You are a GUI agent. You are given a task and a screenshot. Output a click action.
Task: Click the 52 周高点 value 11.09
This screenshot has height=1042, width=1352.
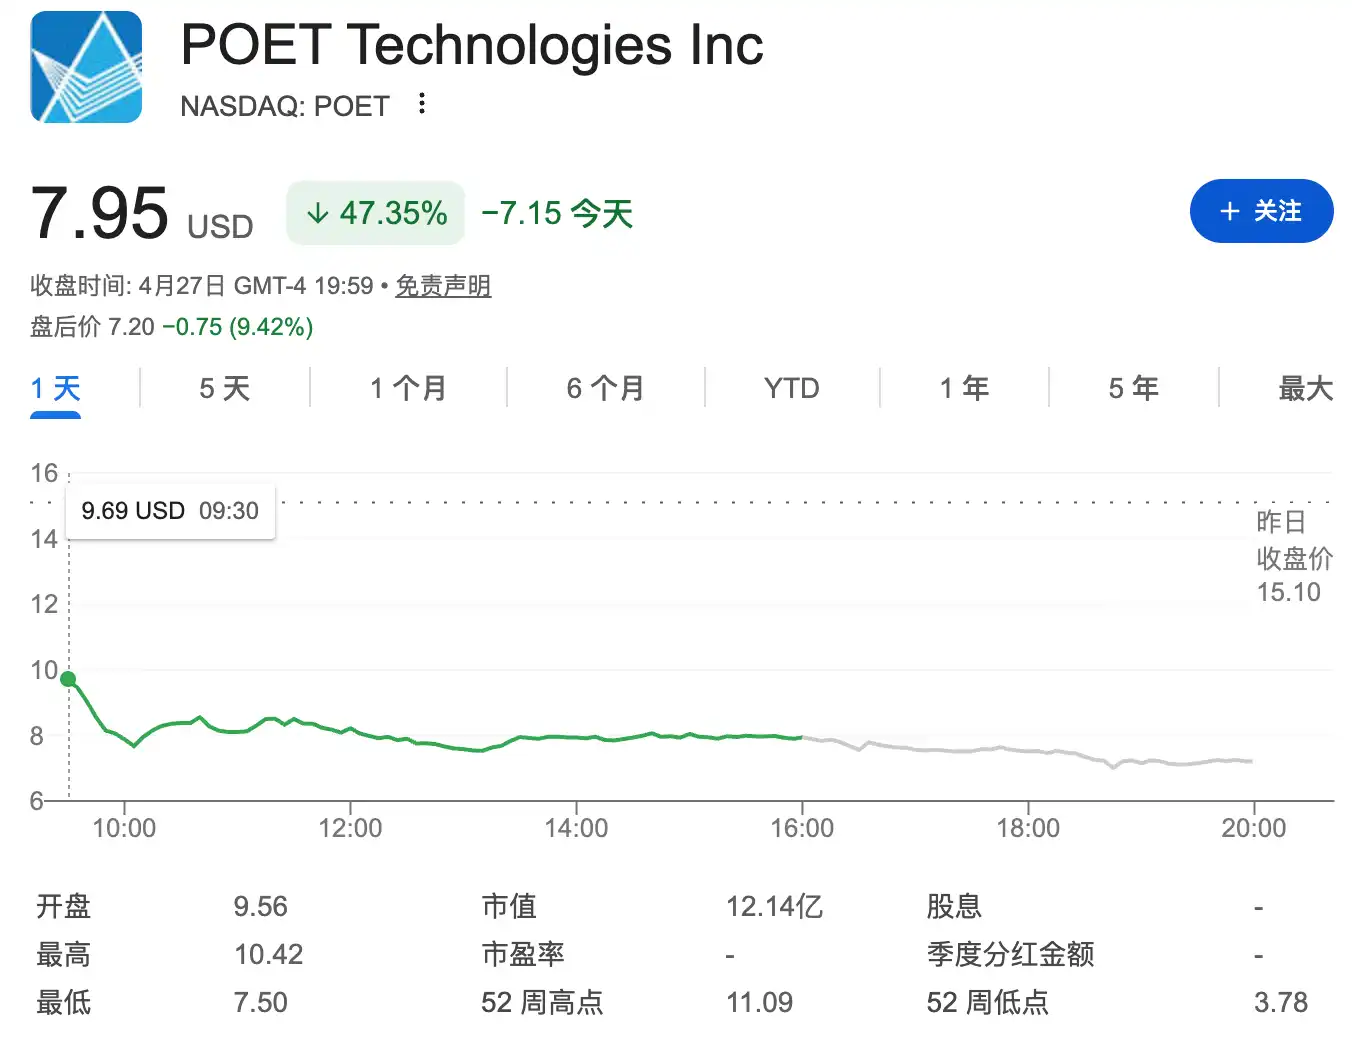[x=760, y=1002]
